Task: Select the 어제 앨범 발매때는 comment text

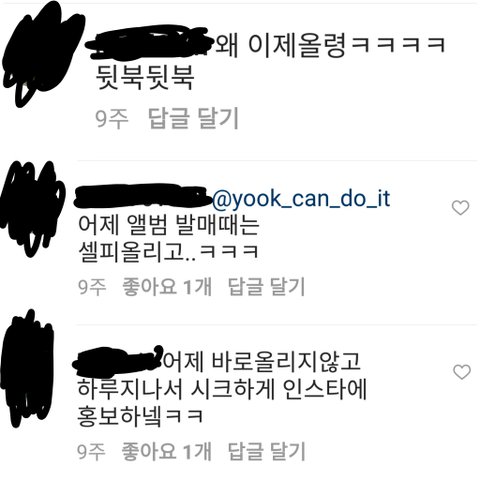Action: click(x=169, y=238)
